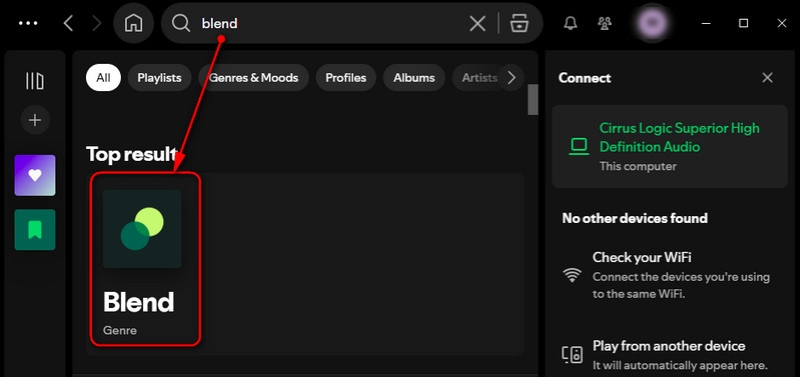
Task: Filter results by Profiles
Action: tap(346, 78)
